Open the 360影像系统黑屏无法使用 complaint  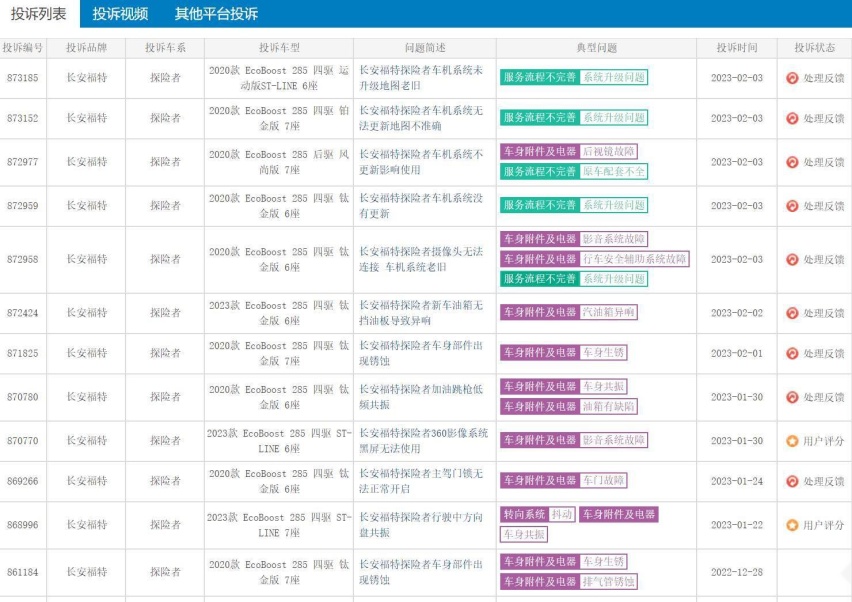point(423,441)
